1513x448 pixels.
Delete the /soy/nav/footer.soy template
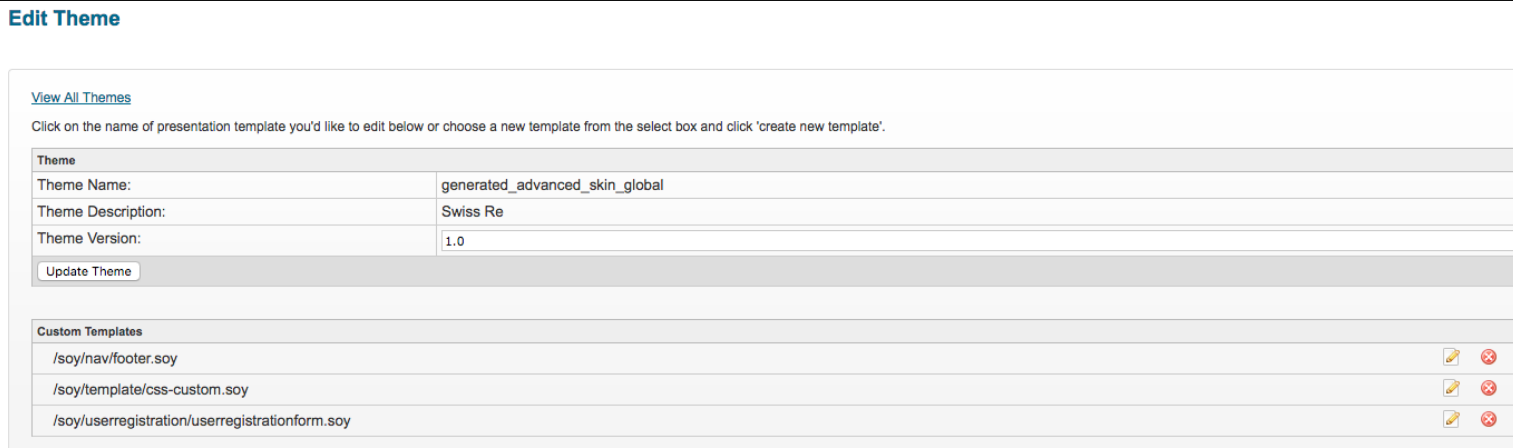pyautogui.click(x=1488, y=357)
